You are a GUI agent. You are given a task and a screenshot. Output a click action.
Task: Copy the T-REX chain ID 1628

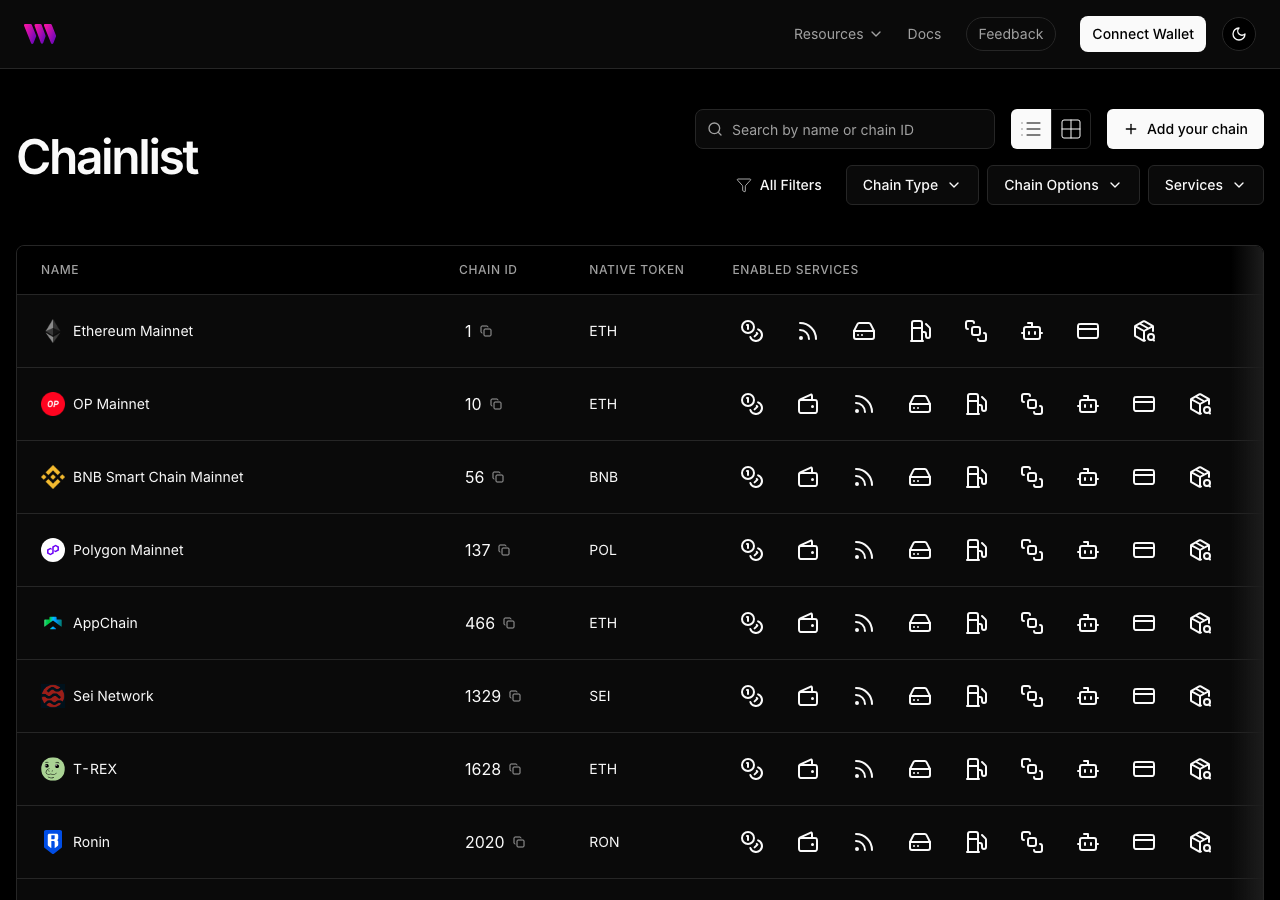tap(515, 769)
